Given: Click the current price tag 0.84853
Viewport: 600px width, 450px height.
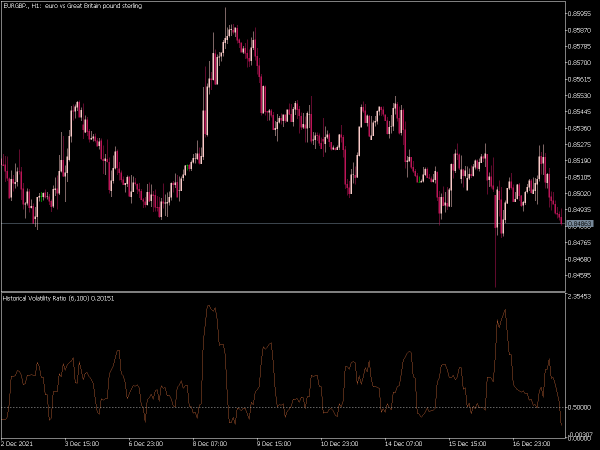Looking at the screenshot, I should pos(580,223).
